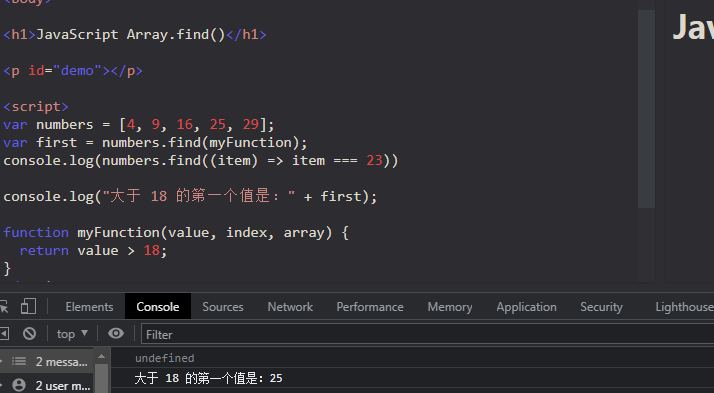714x393 pixels.
Task: Click the opening script tag line
Action: pos(36,107)
